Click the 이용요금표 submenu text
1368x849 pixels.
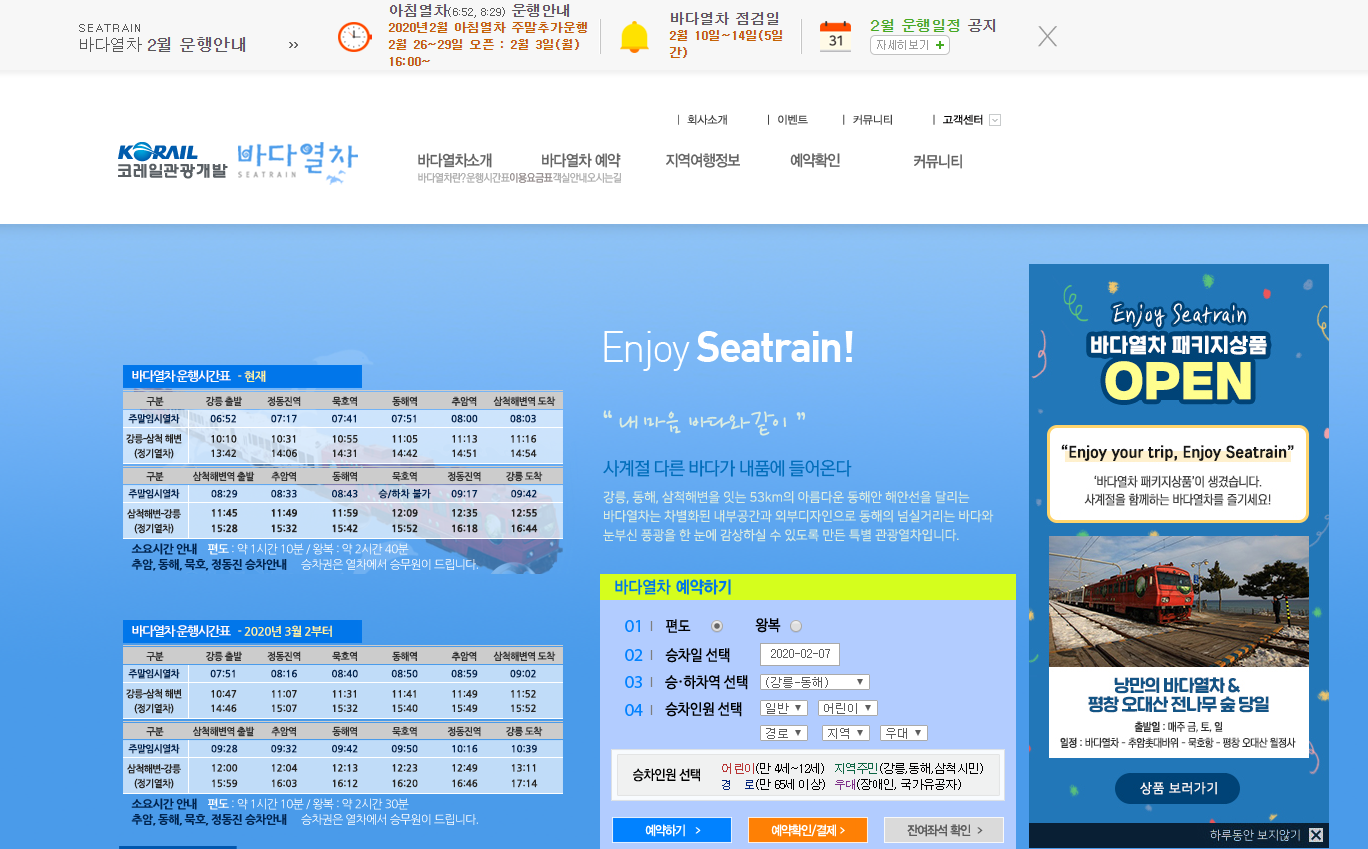click(531, 178)
